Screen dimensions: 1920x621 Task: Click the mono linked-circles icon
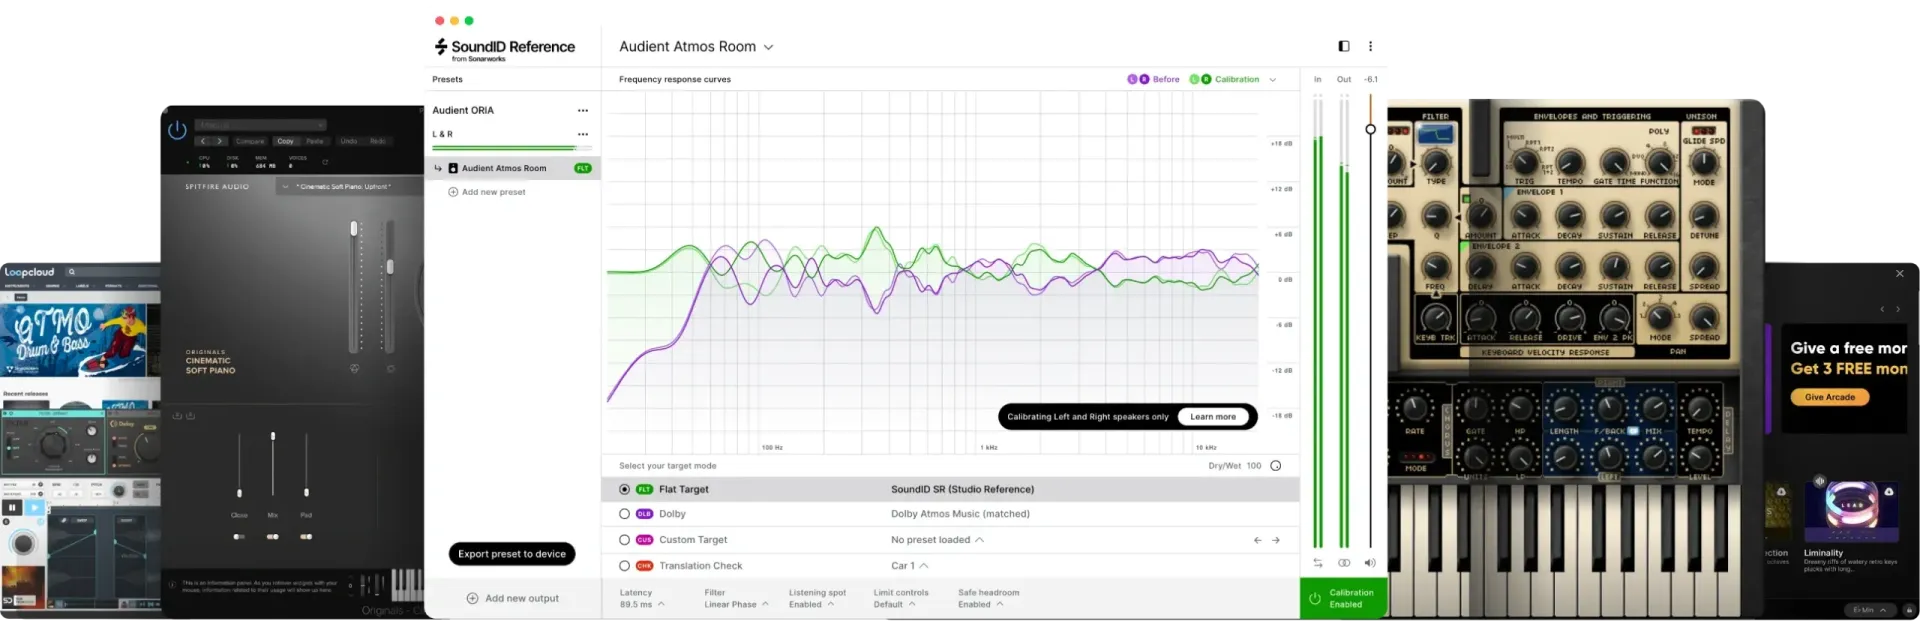click(1344, 563)
